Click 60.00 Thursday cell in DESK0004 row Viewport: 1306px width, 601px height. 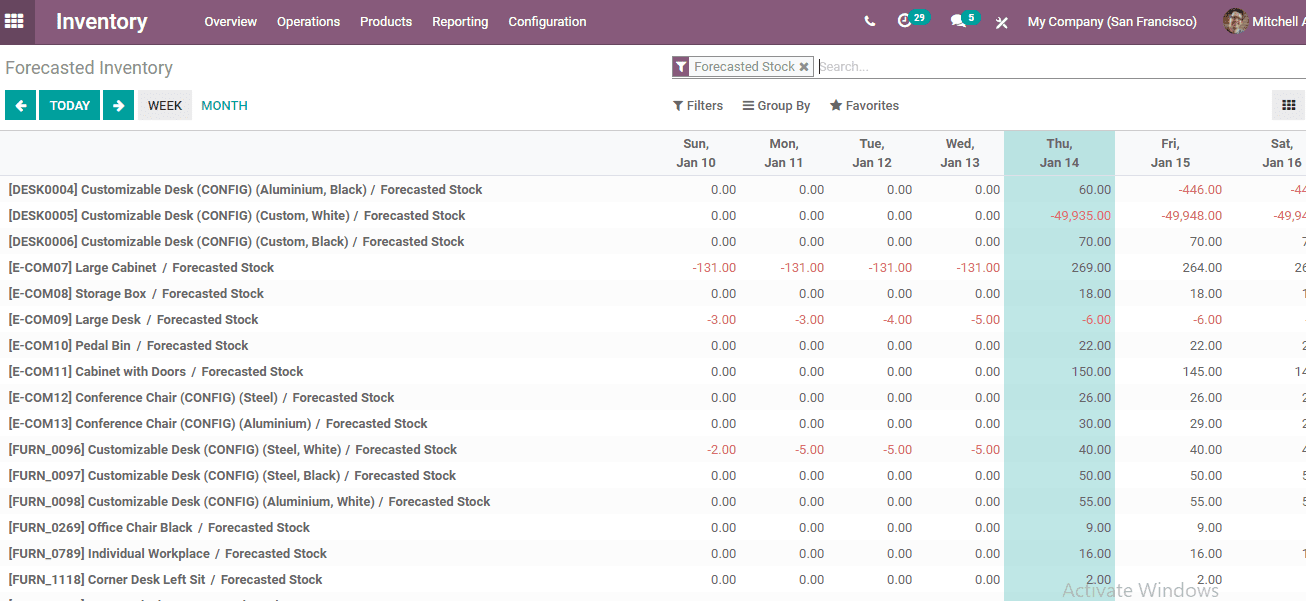(x=1095, y=190)
